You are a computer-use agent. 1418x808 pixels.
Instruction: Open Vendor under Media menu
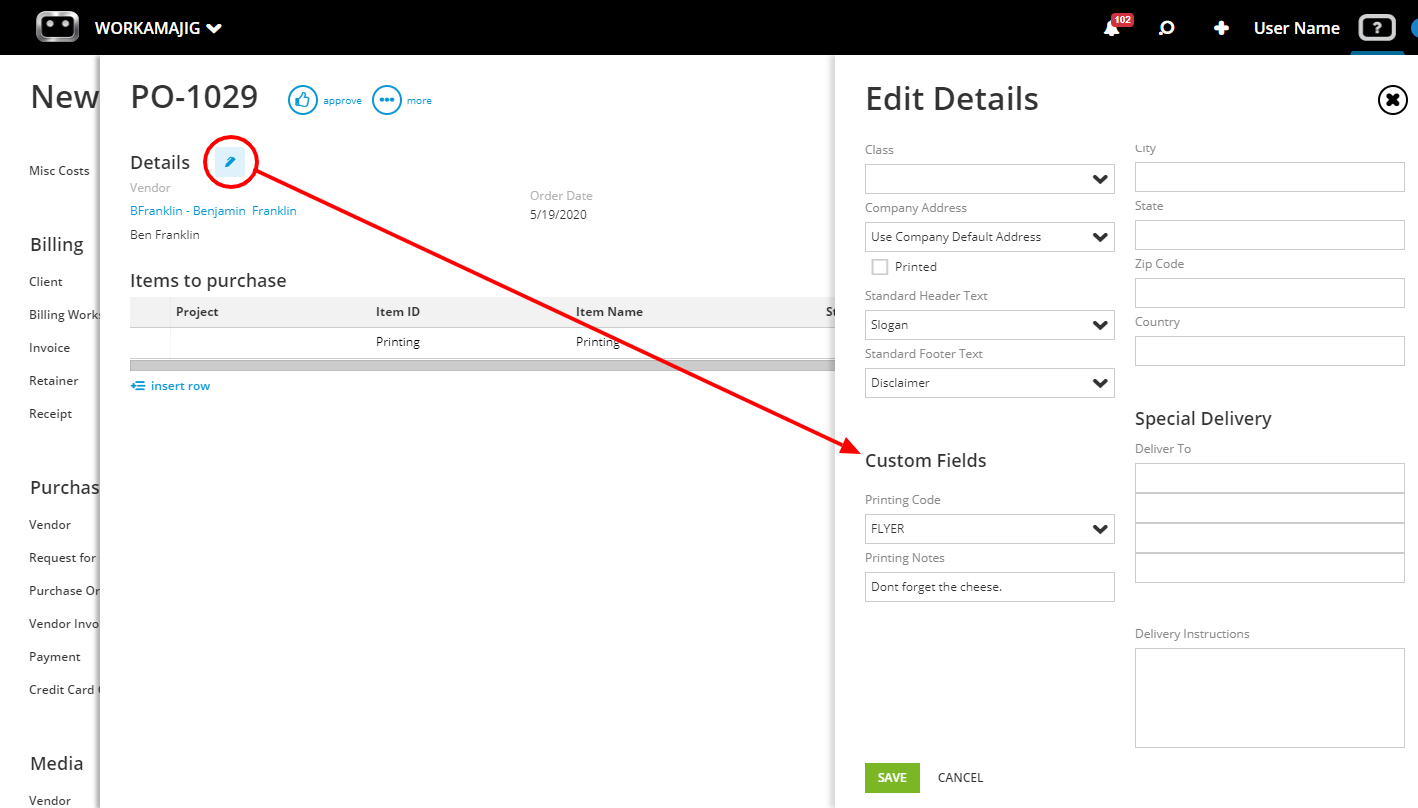(x=50, y=800)
